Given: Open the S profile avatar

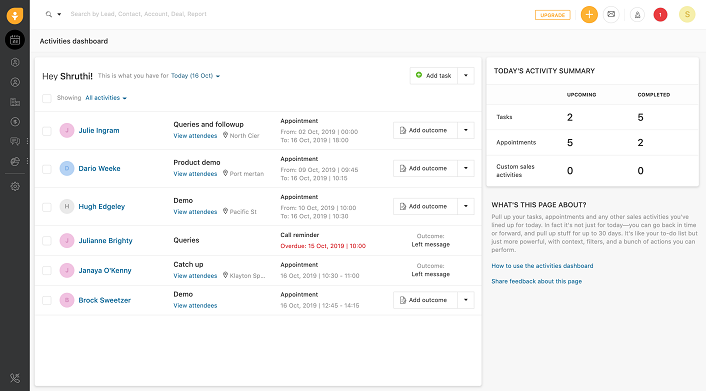Looking at the screenshot, I should (x=687, y=14).
